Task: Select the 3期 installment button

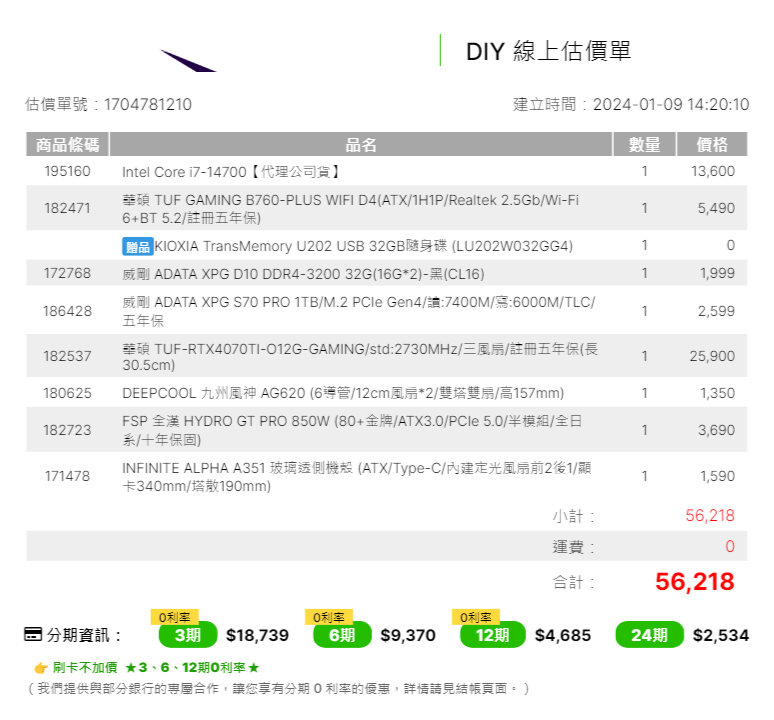Action: point(188,635)
